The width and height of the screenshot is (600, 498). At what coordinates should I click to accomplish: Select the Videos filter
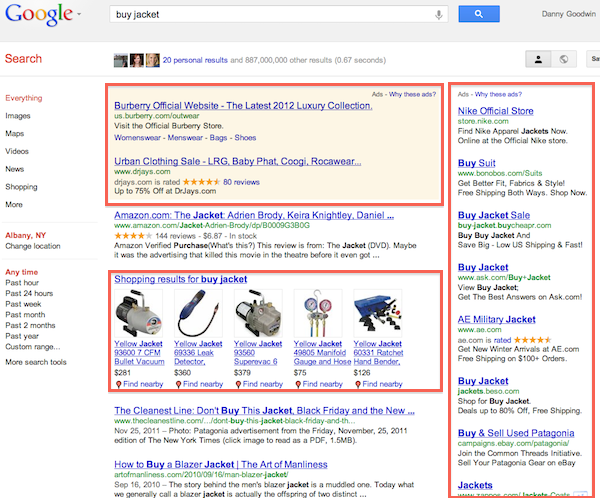(x=17, y=151)
